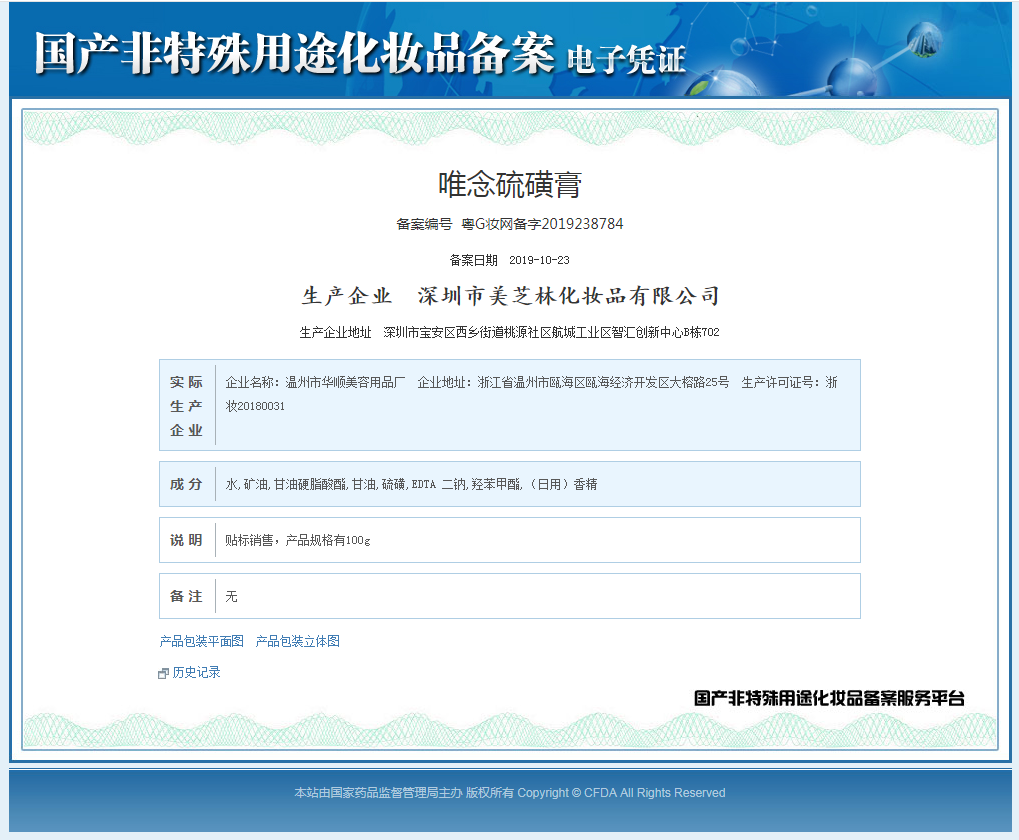
Task: Click the icon beside 历史记录
Action: pyautogui.click(x=163, y=674)
